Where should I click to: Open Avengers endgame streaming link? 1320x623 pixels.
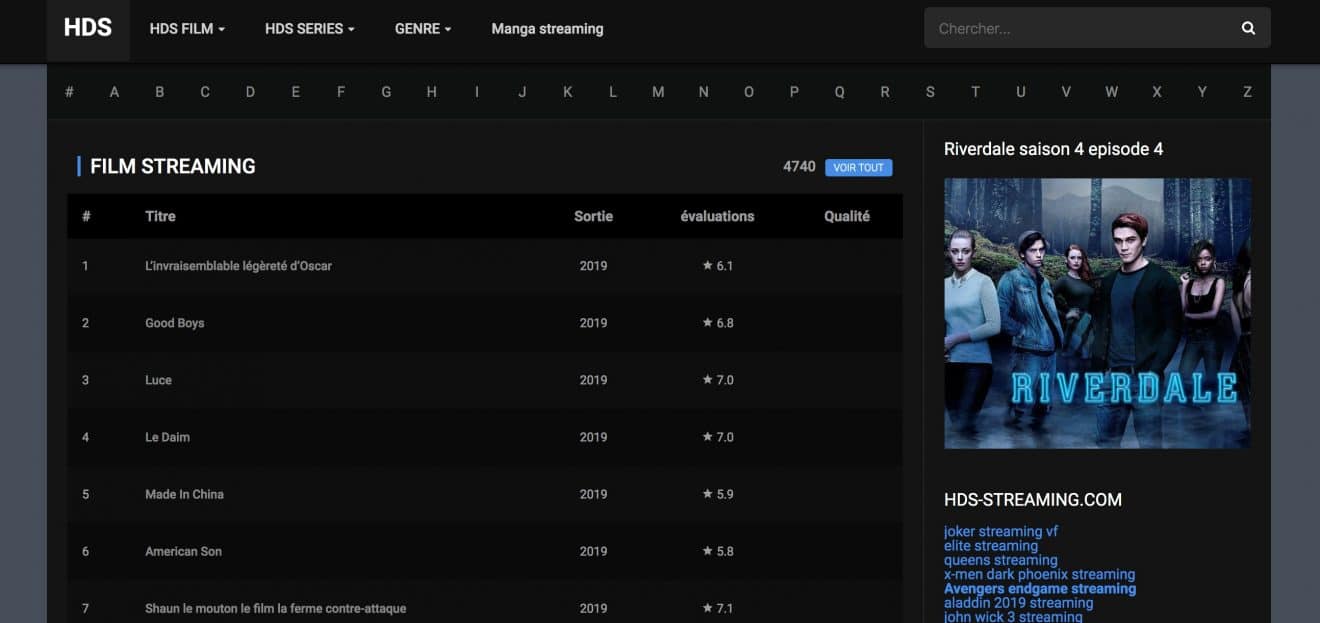(1039, 589)
